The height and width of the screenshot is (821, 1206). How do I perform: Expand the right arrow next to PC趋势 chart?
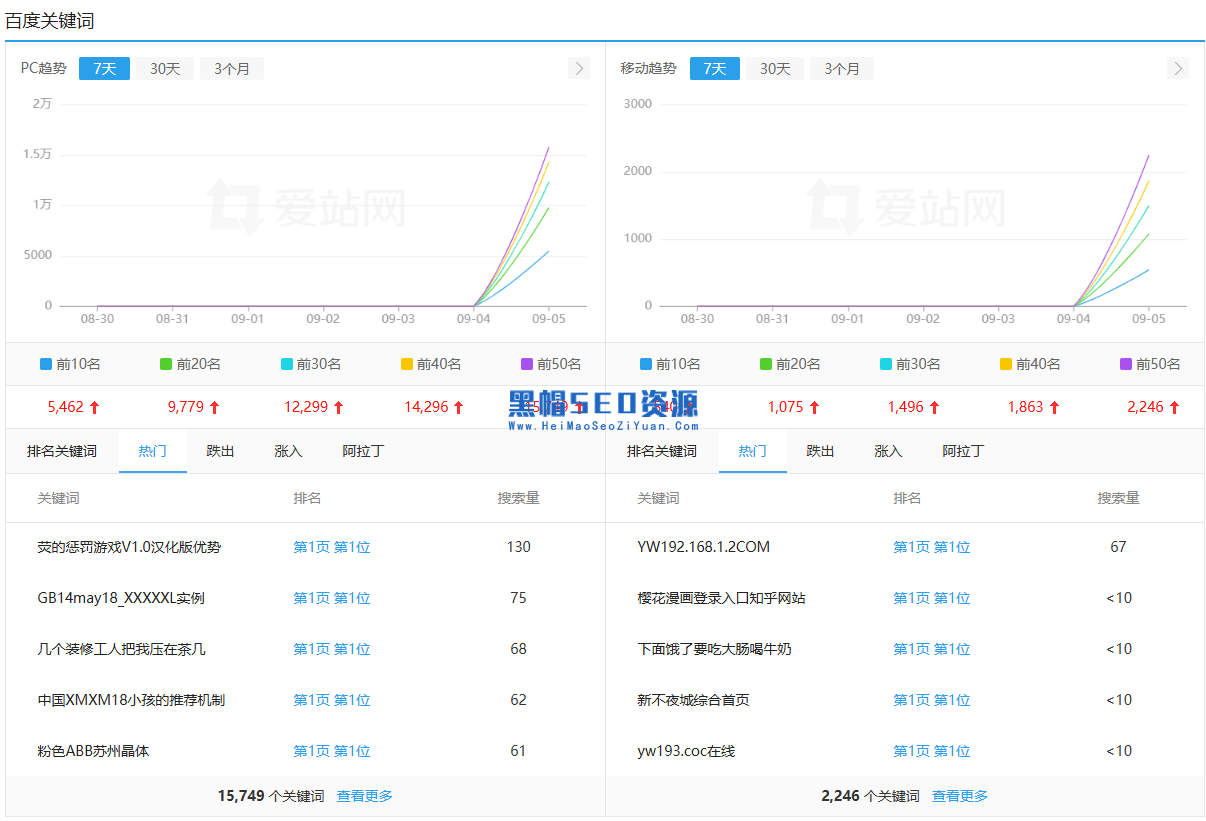point(579,68)
